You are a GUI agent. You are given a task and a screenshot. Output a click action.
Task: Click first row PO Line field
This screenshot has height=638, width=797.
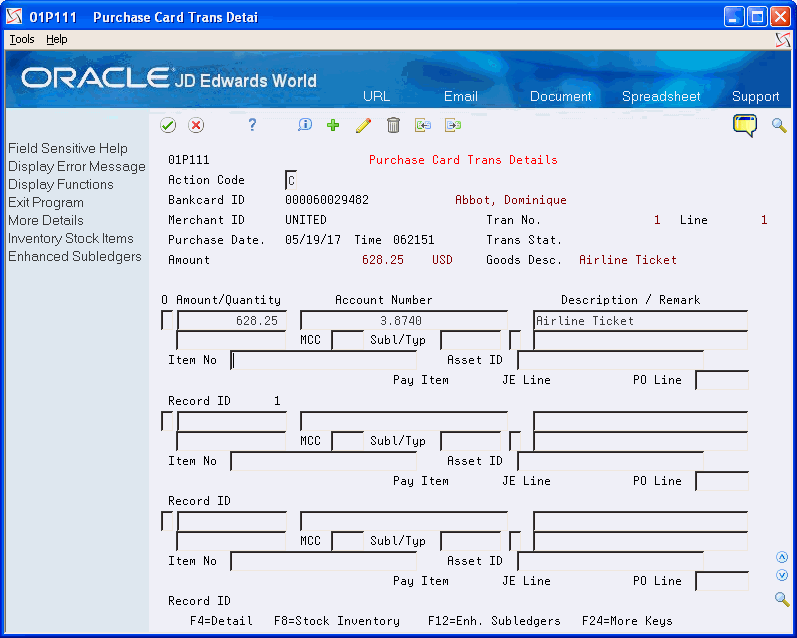pyautogui.click(x=722, y=380)
